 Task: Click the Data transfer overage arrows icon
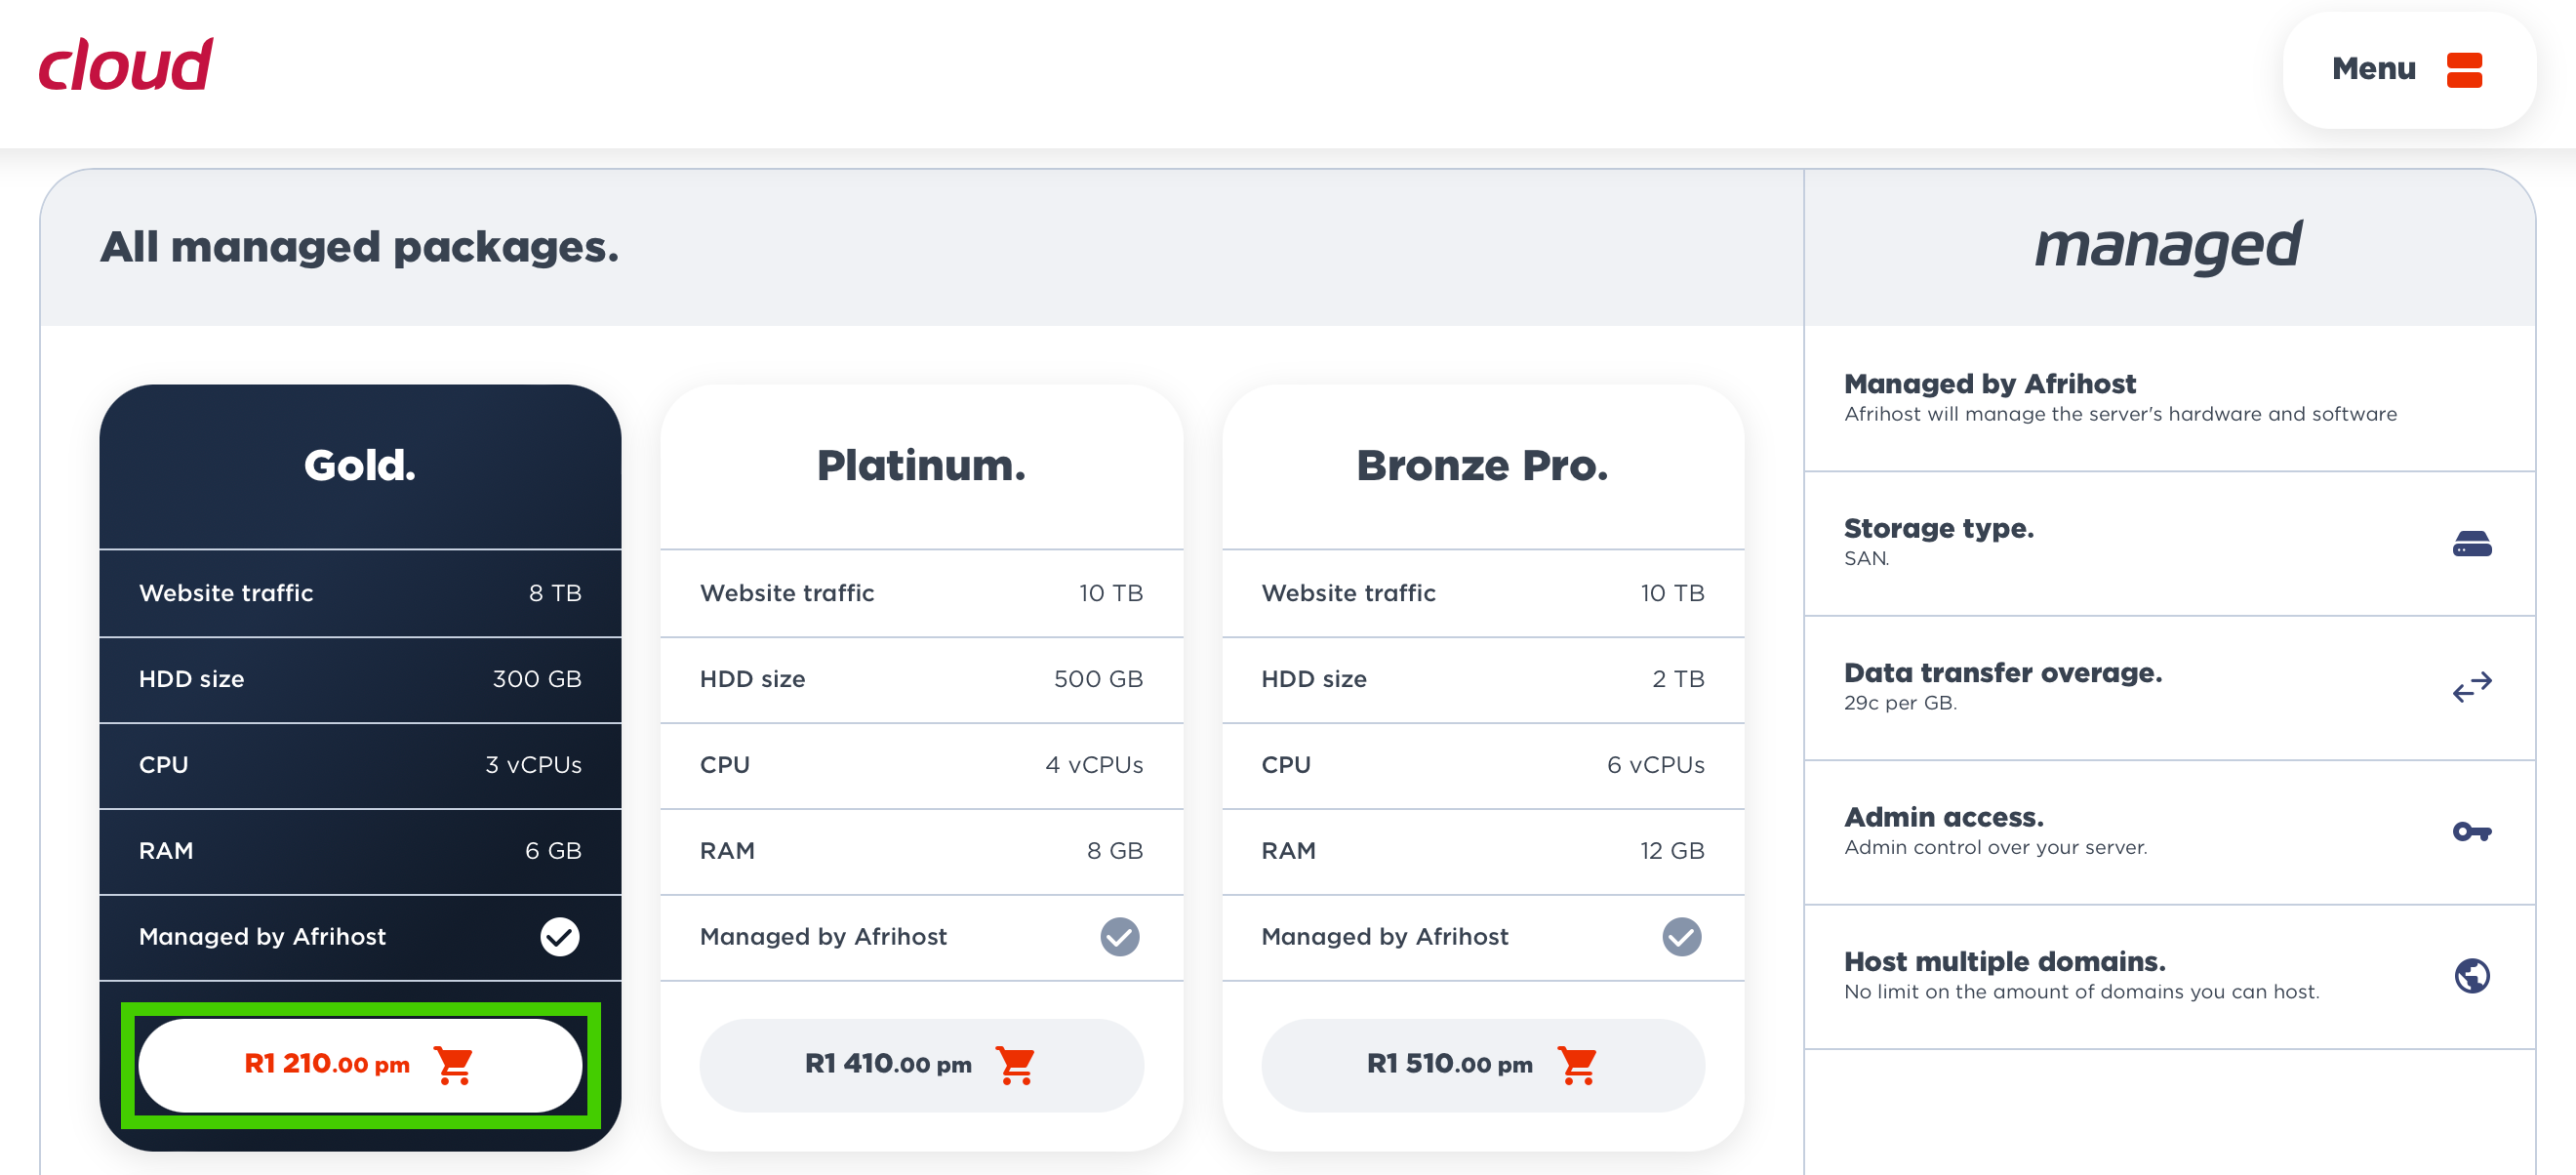(x=2471, y=688)
